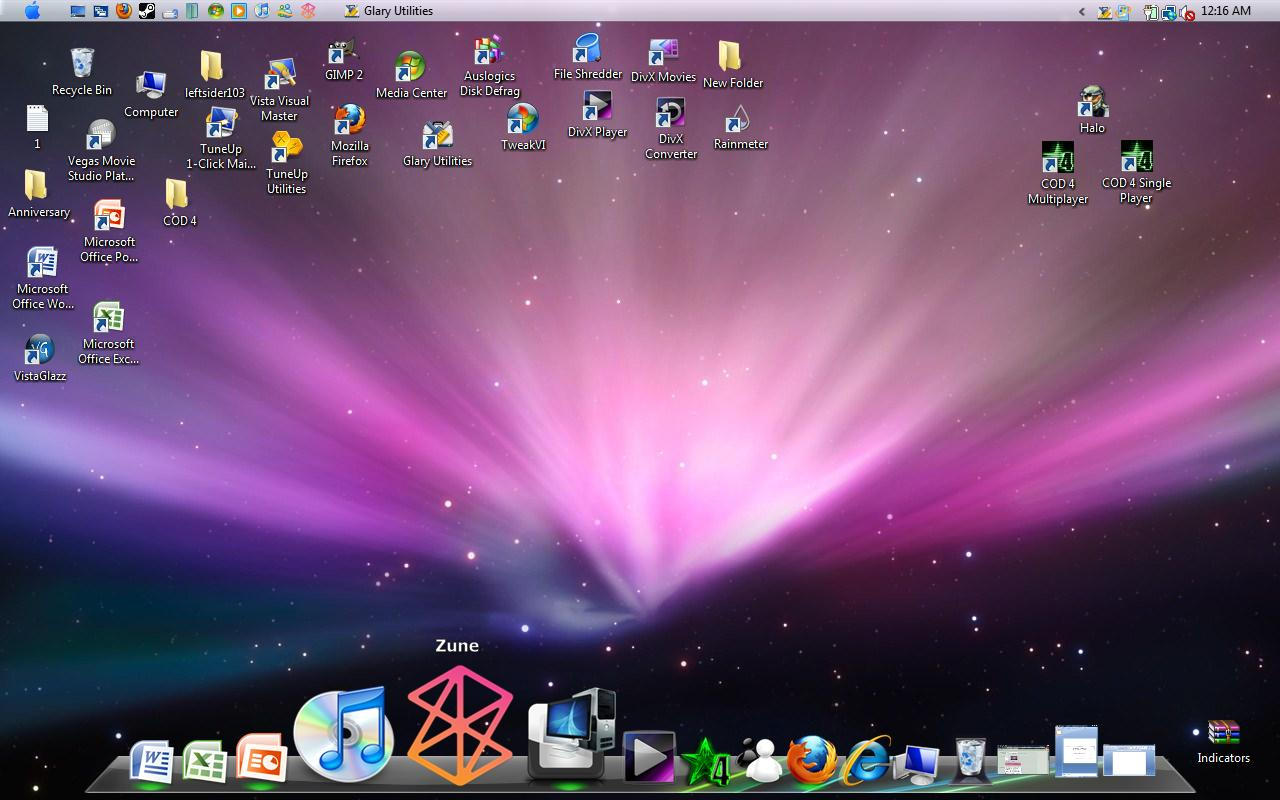The image size is (1280, 800).
Task: Launch Internet Explorer from the dock
Action: [866, 760]
